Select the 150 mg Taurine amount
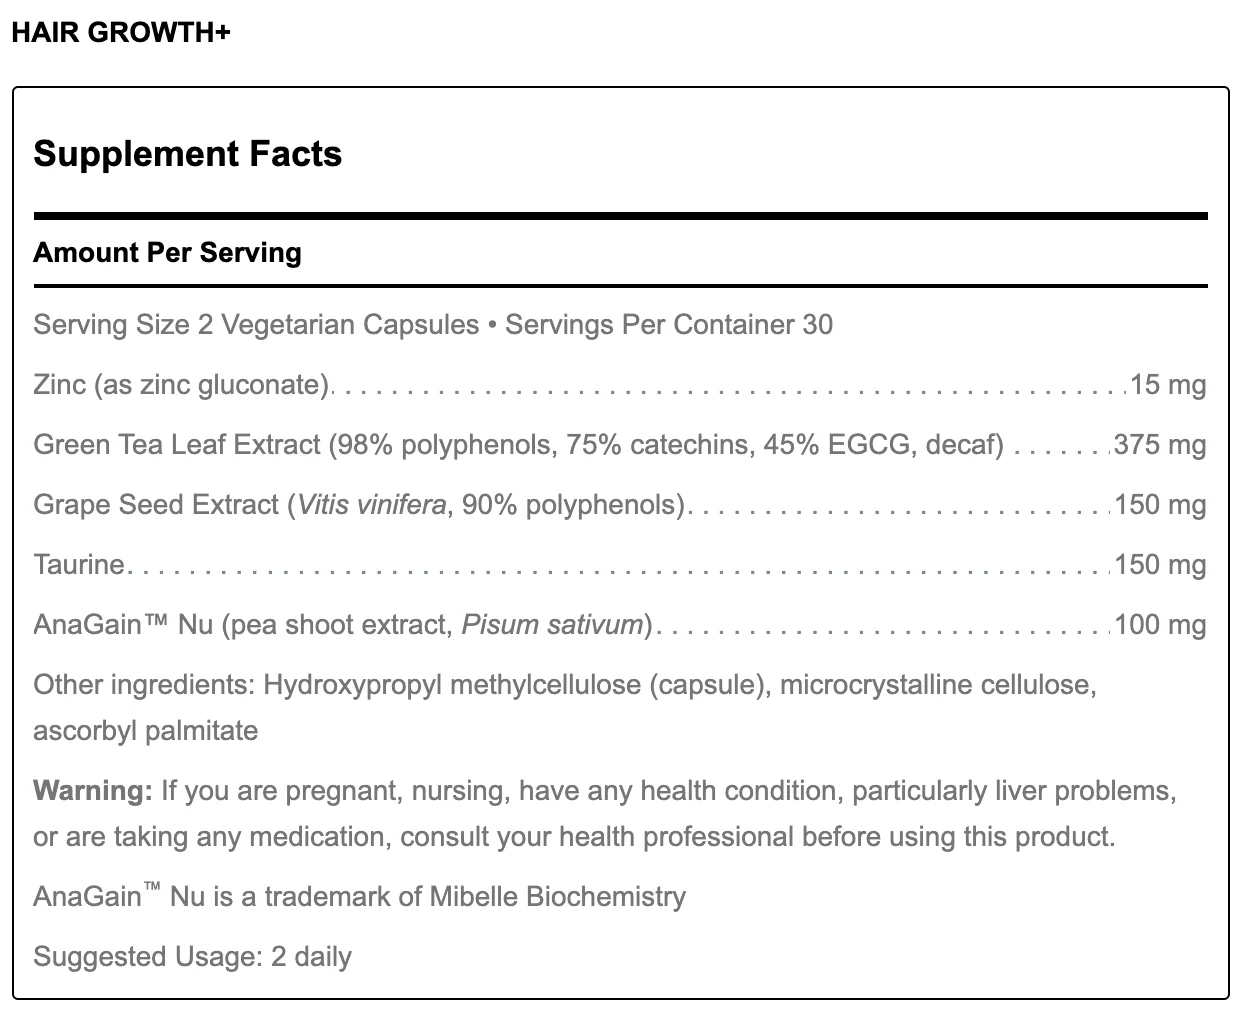The image size is (1248, 1014). pyautogui.click(x=1160, y=565)
